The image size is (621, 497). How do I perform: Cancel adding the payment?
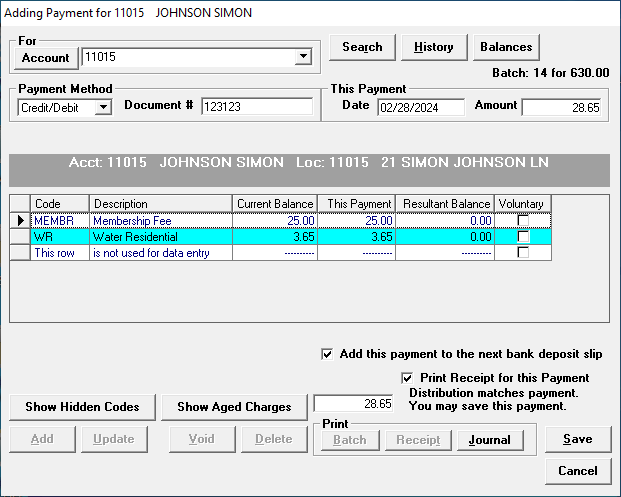(578, 471)
